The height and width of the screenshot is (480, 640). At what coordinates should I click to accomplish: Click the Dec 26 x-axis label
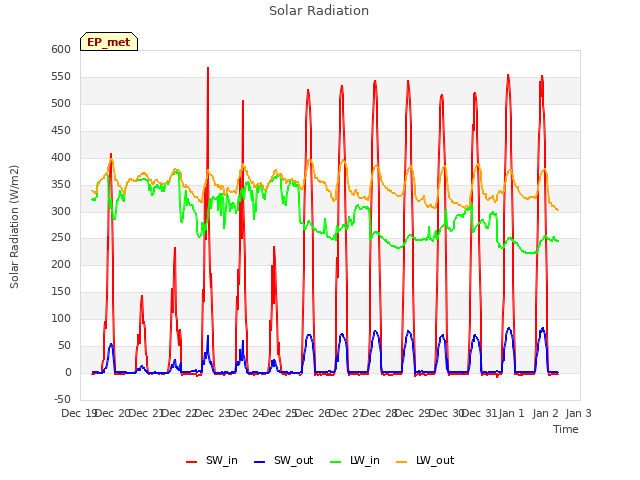312,413
